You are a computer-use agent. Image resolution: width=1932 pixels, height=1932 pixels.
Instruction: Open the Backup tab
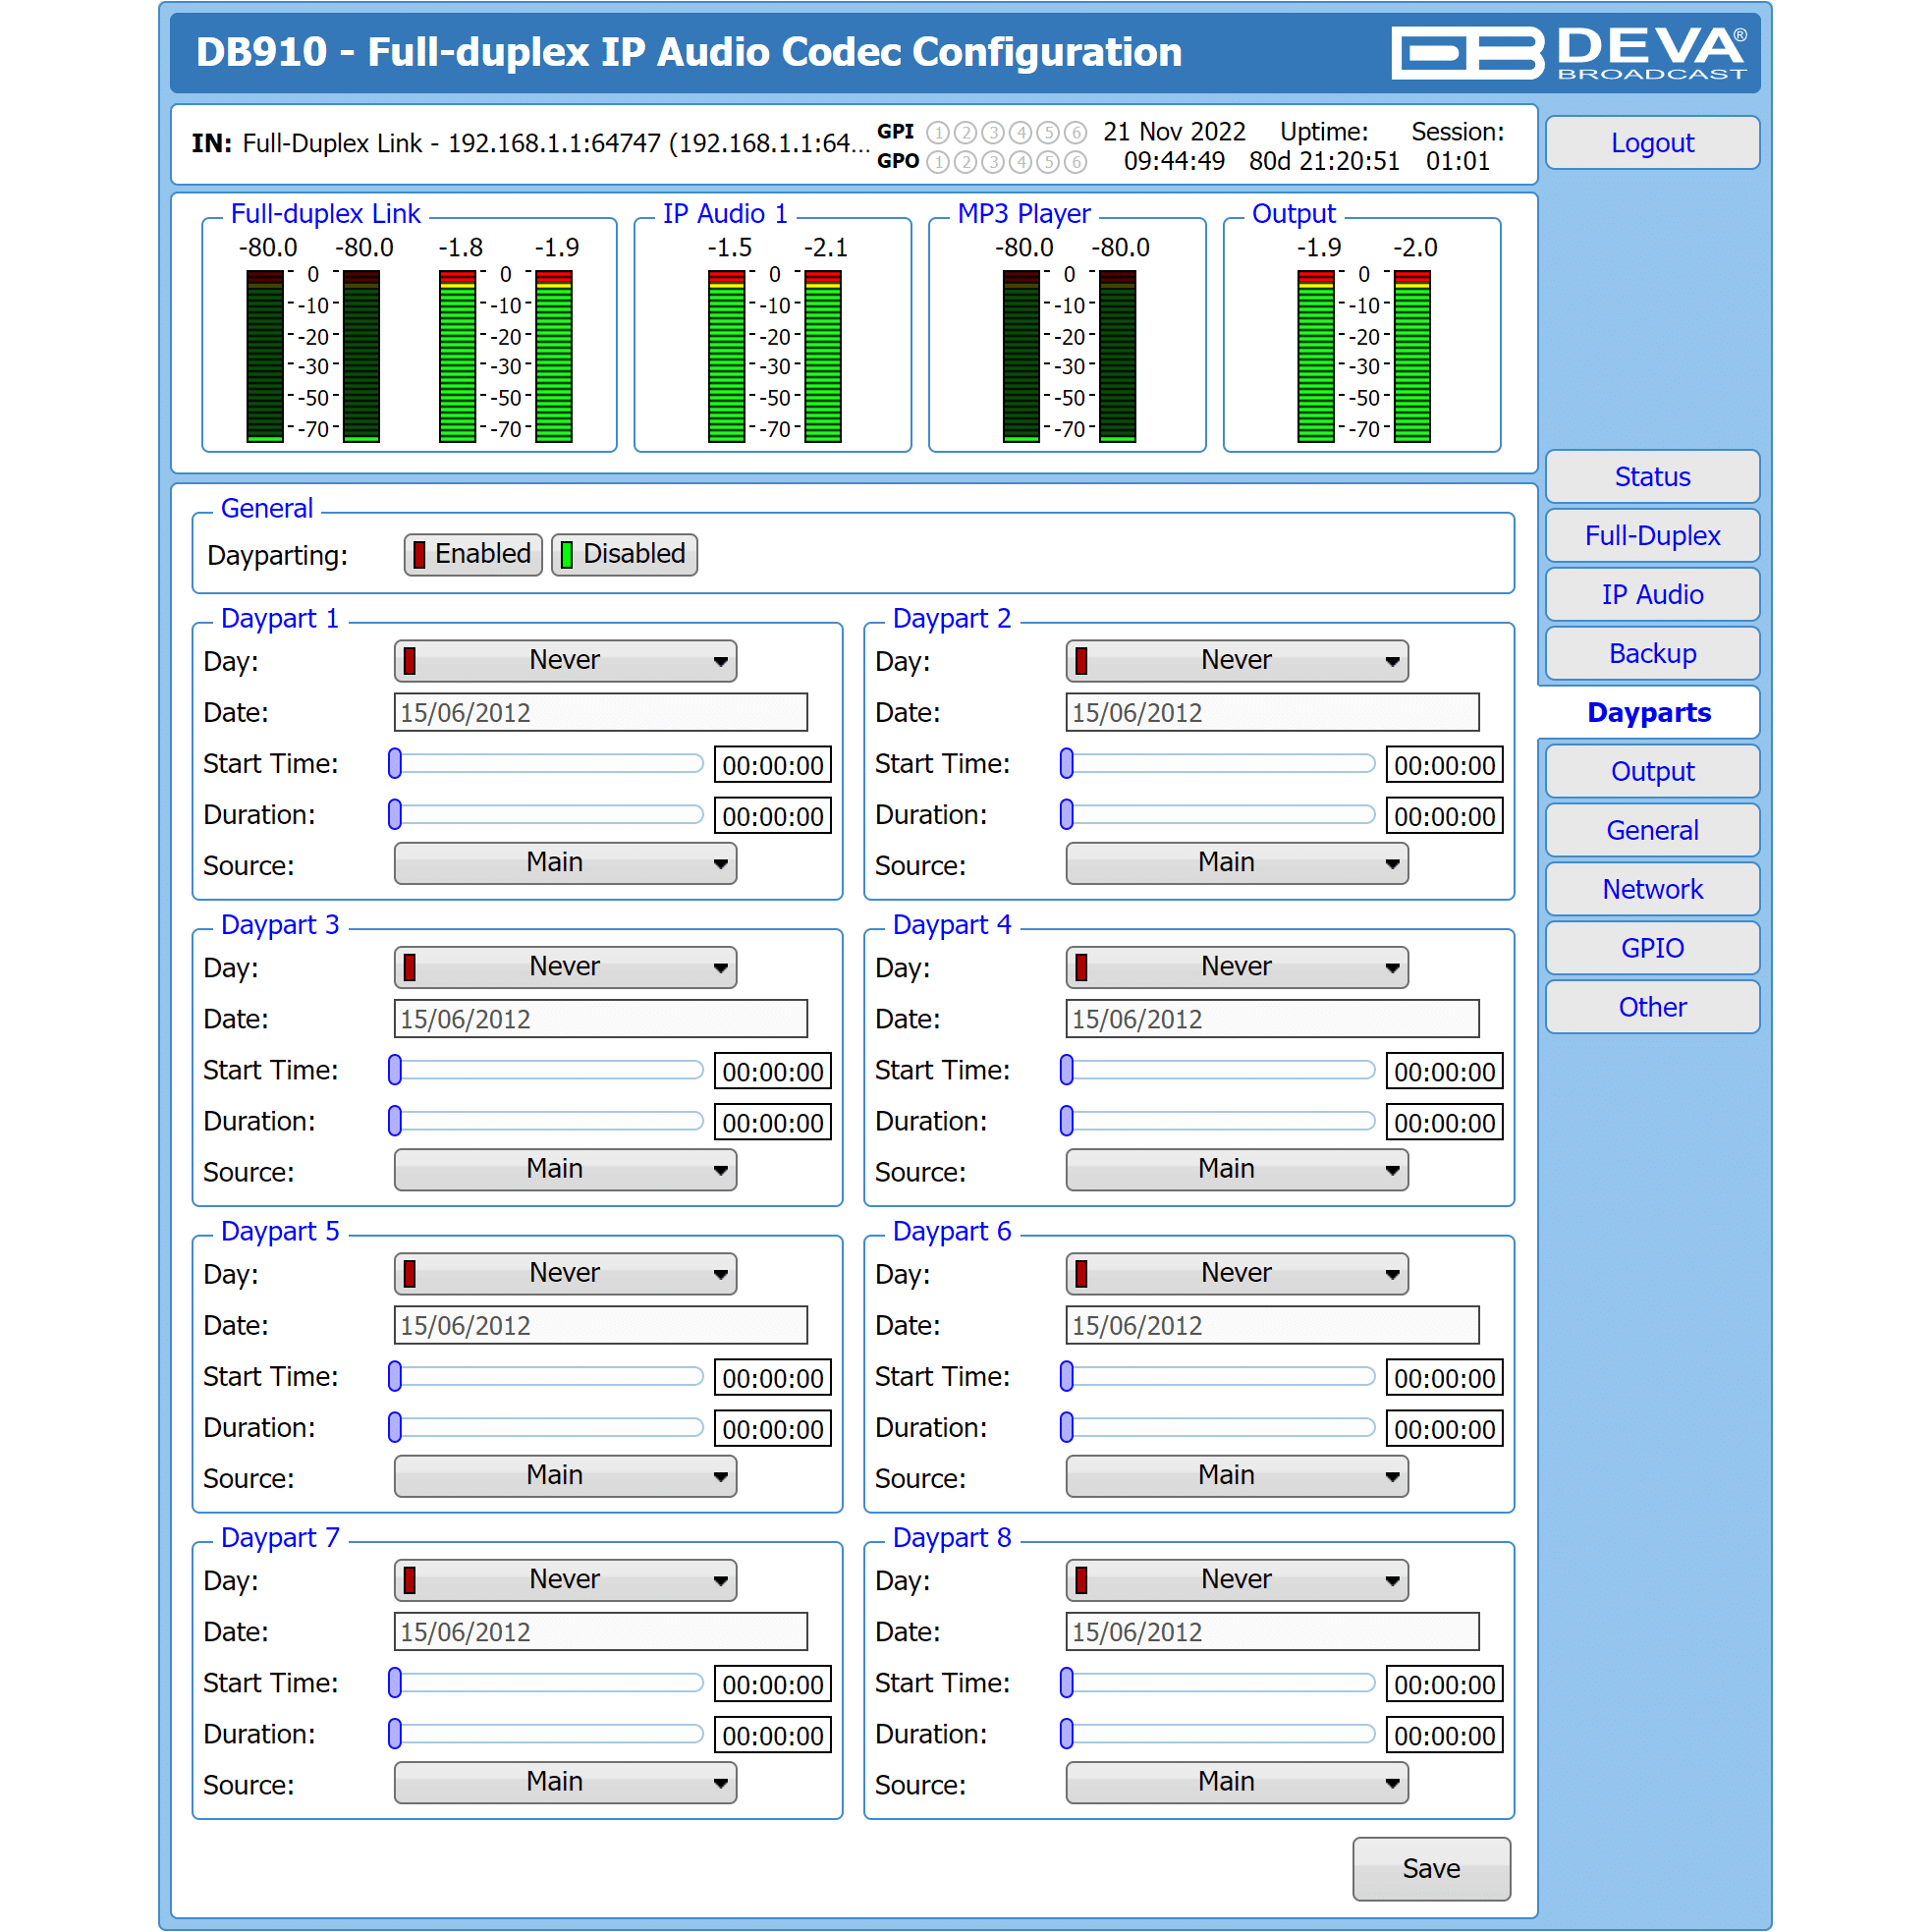(x=1652, y=654)
